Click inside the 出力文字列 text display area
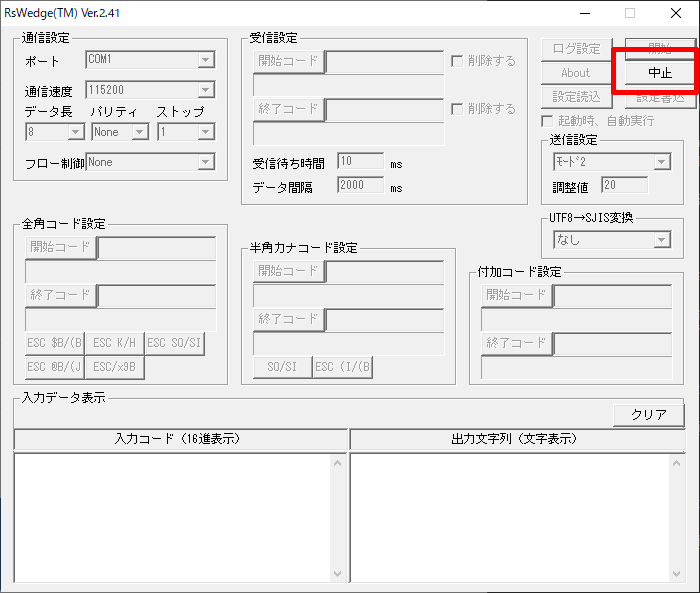The width and height of the screenshot is (700, 593). (x=510, y=518)
